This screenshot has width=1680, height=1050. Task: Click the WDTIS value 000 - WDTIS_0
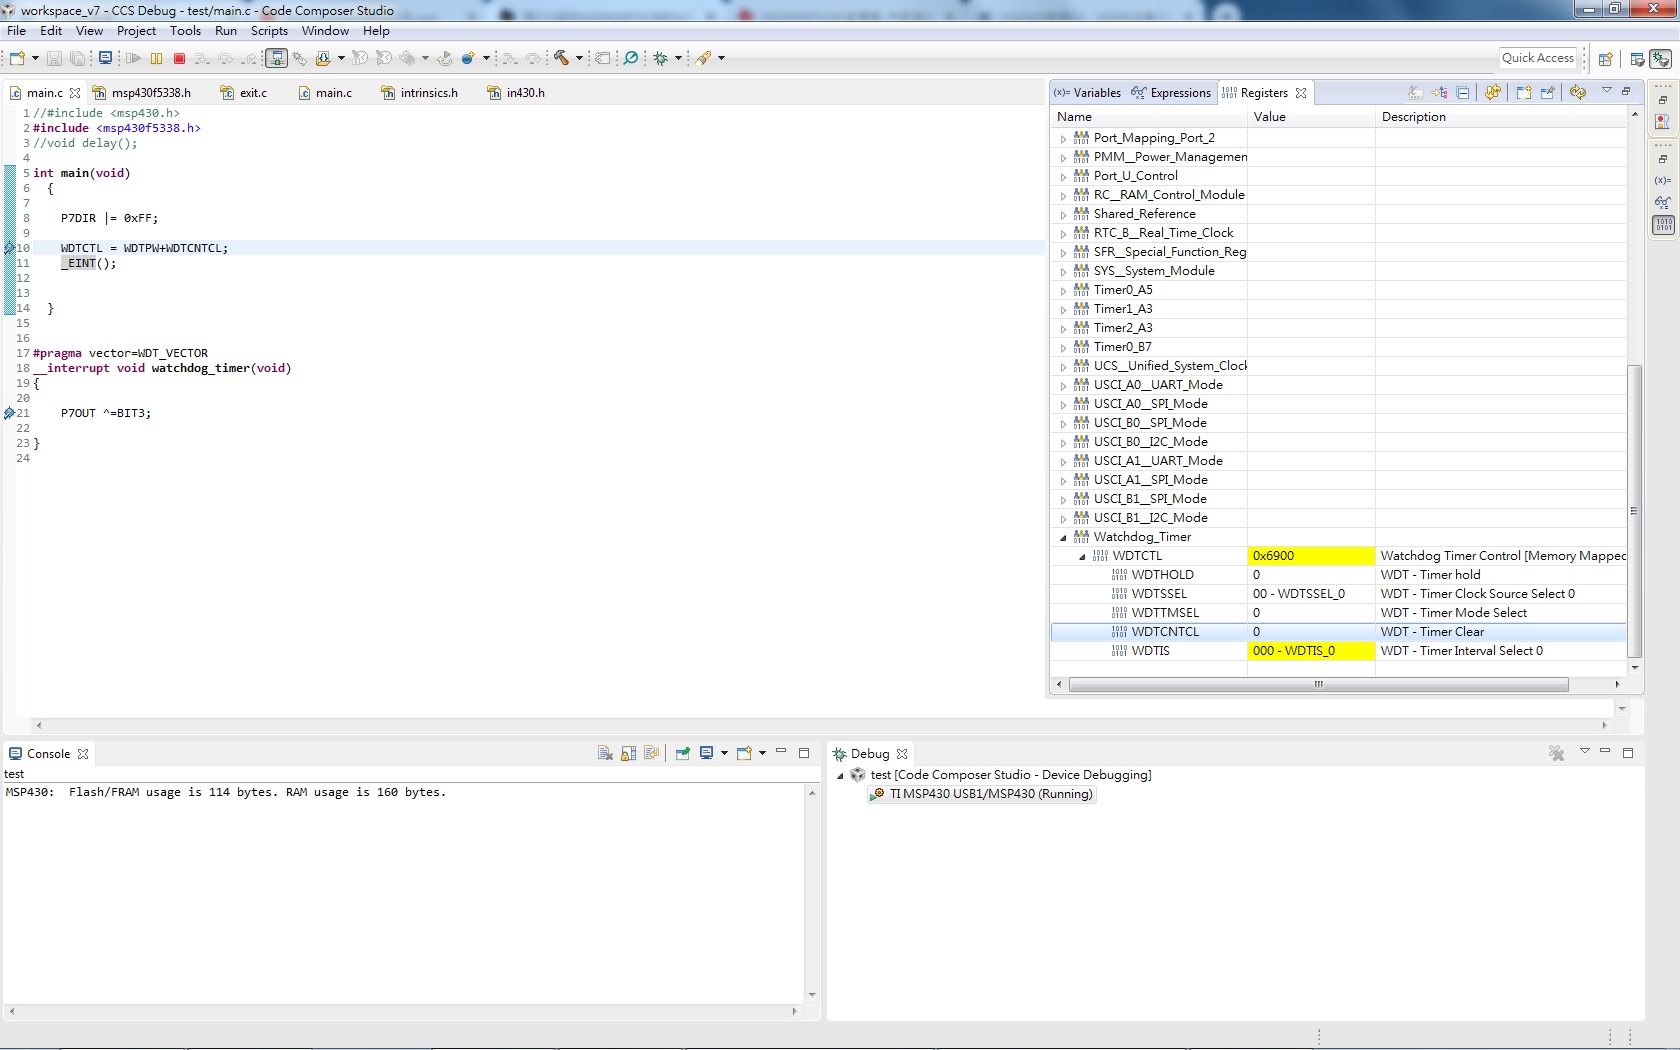coord(1311,651)
